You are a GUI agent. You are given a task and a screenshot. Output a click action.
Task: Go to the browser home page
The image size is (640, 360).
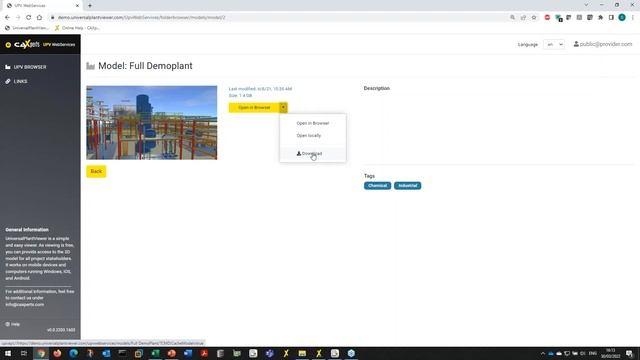[x=39, y=18]
